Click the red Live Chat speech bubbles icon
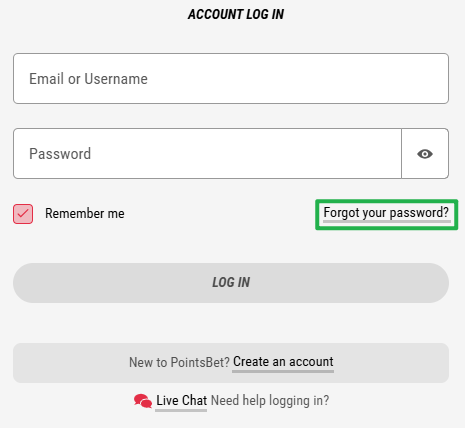Image resolution: width=465 pixels, height=428 pixels. click(143, 401)
